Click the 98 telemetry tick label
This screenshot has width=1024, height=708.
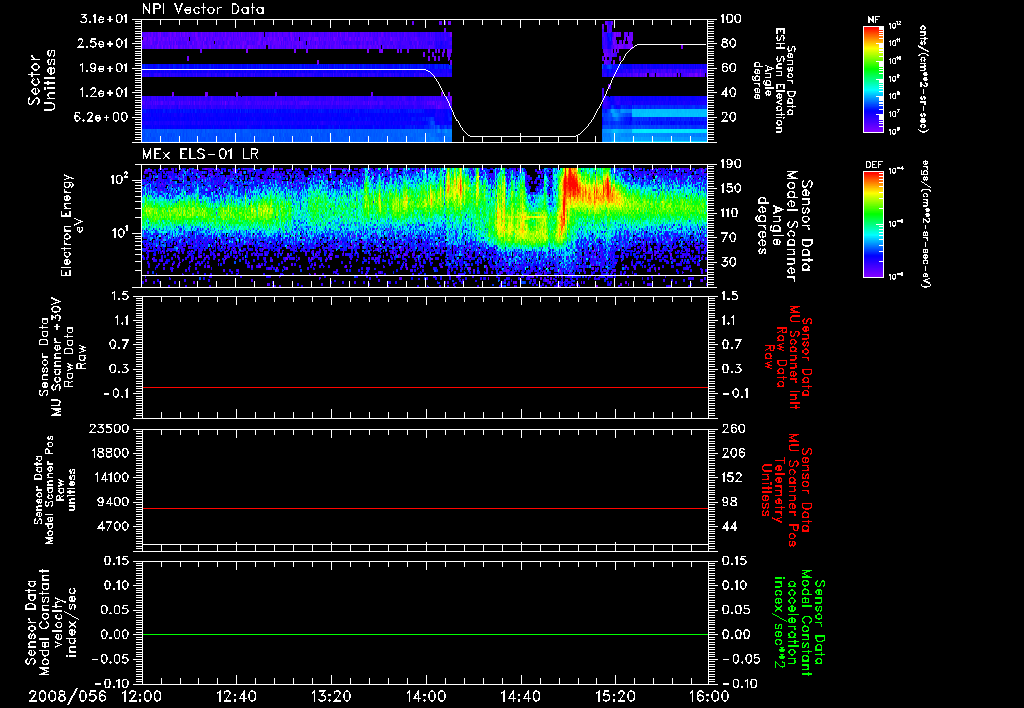pyautogui.click(x=729, y=502)
